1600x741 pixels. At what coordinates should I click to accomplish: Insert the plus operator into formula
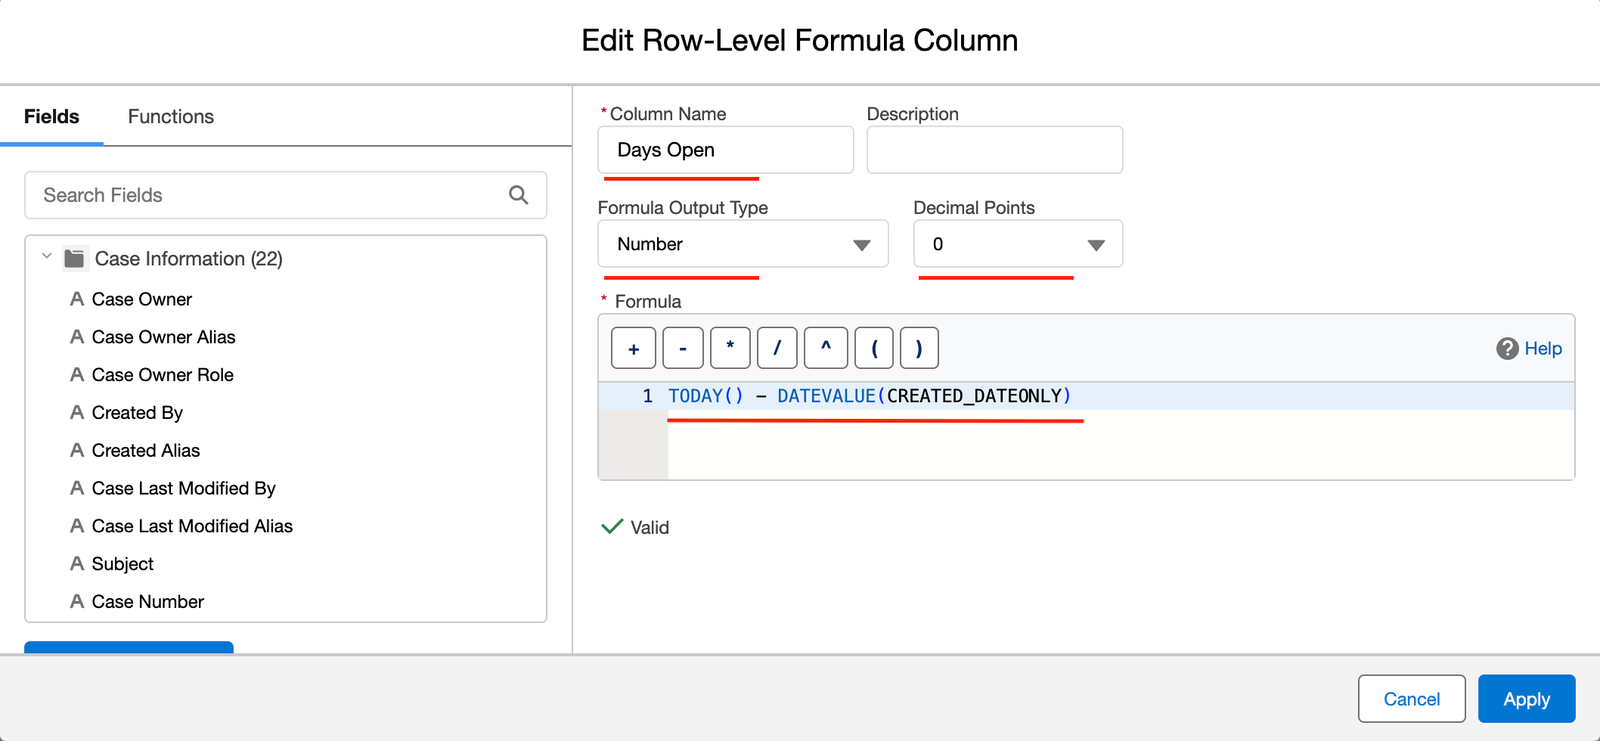(633, 348)
